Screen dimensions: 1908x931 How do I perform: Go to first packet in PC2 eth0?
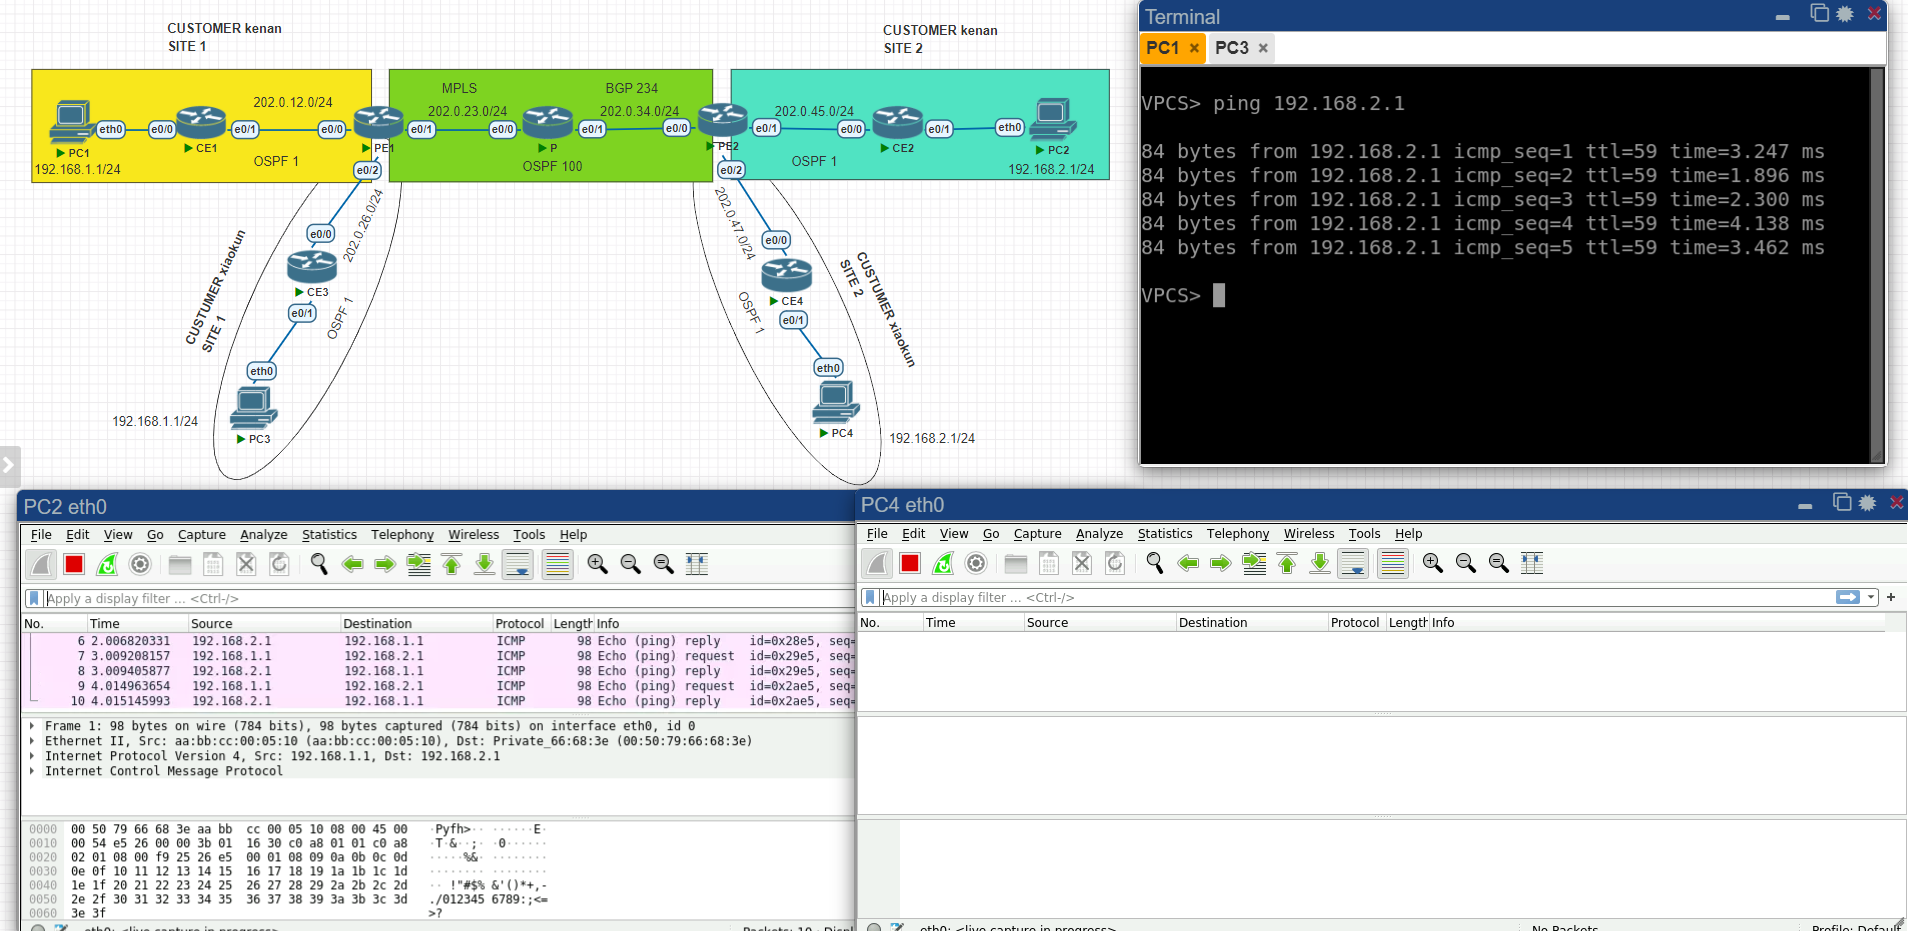452,565
